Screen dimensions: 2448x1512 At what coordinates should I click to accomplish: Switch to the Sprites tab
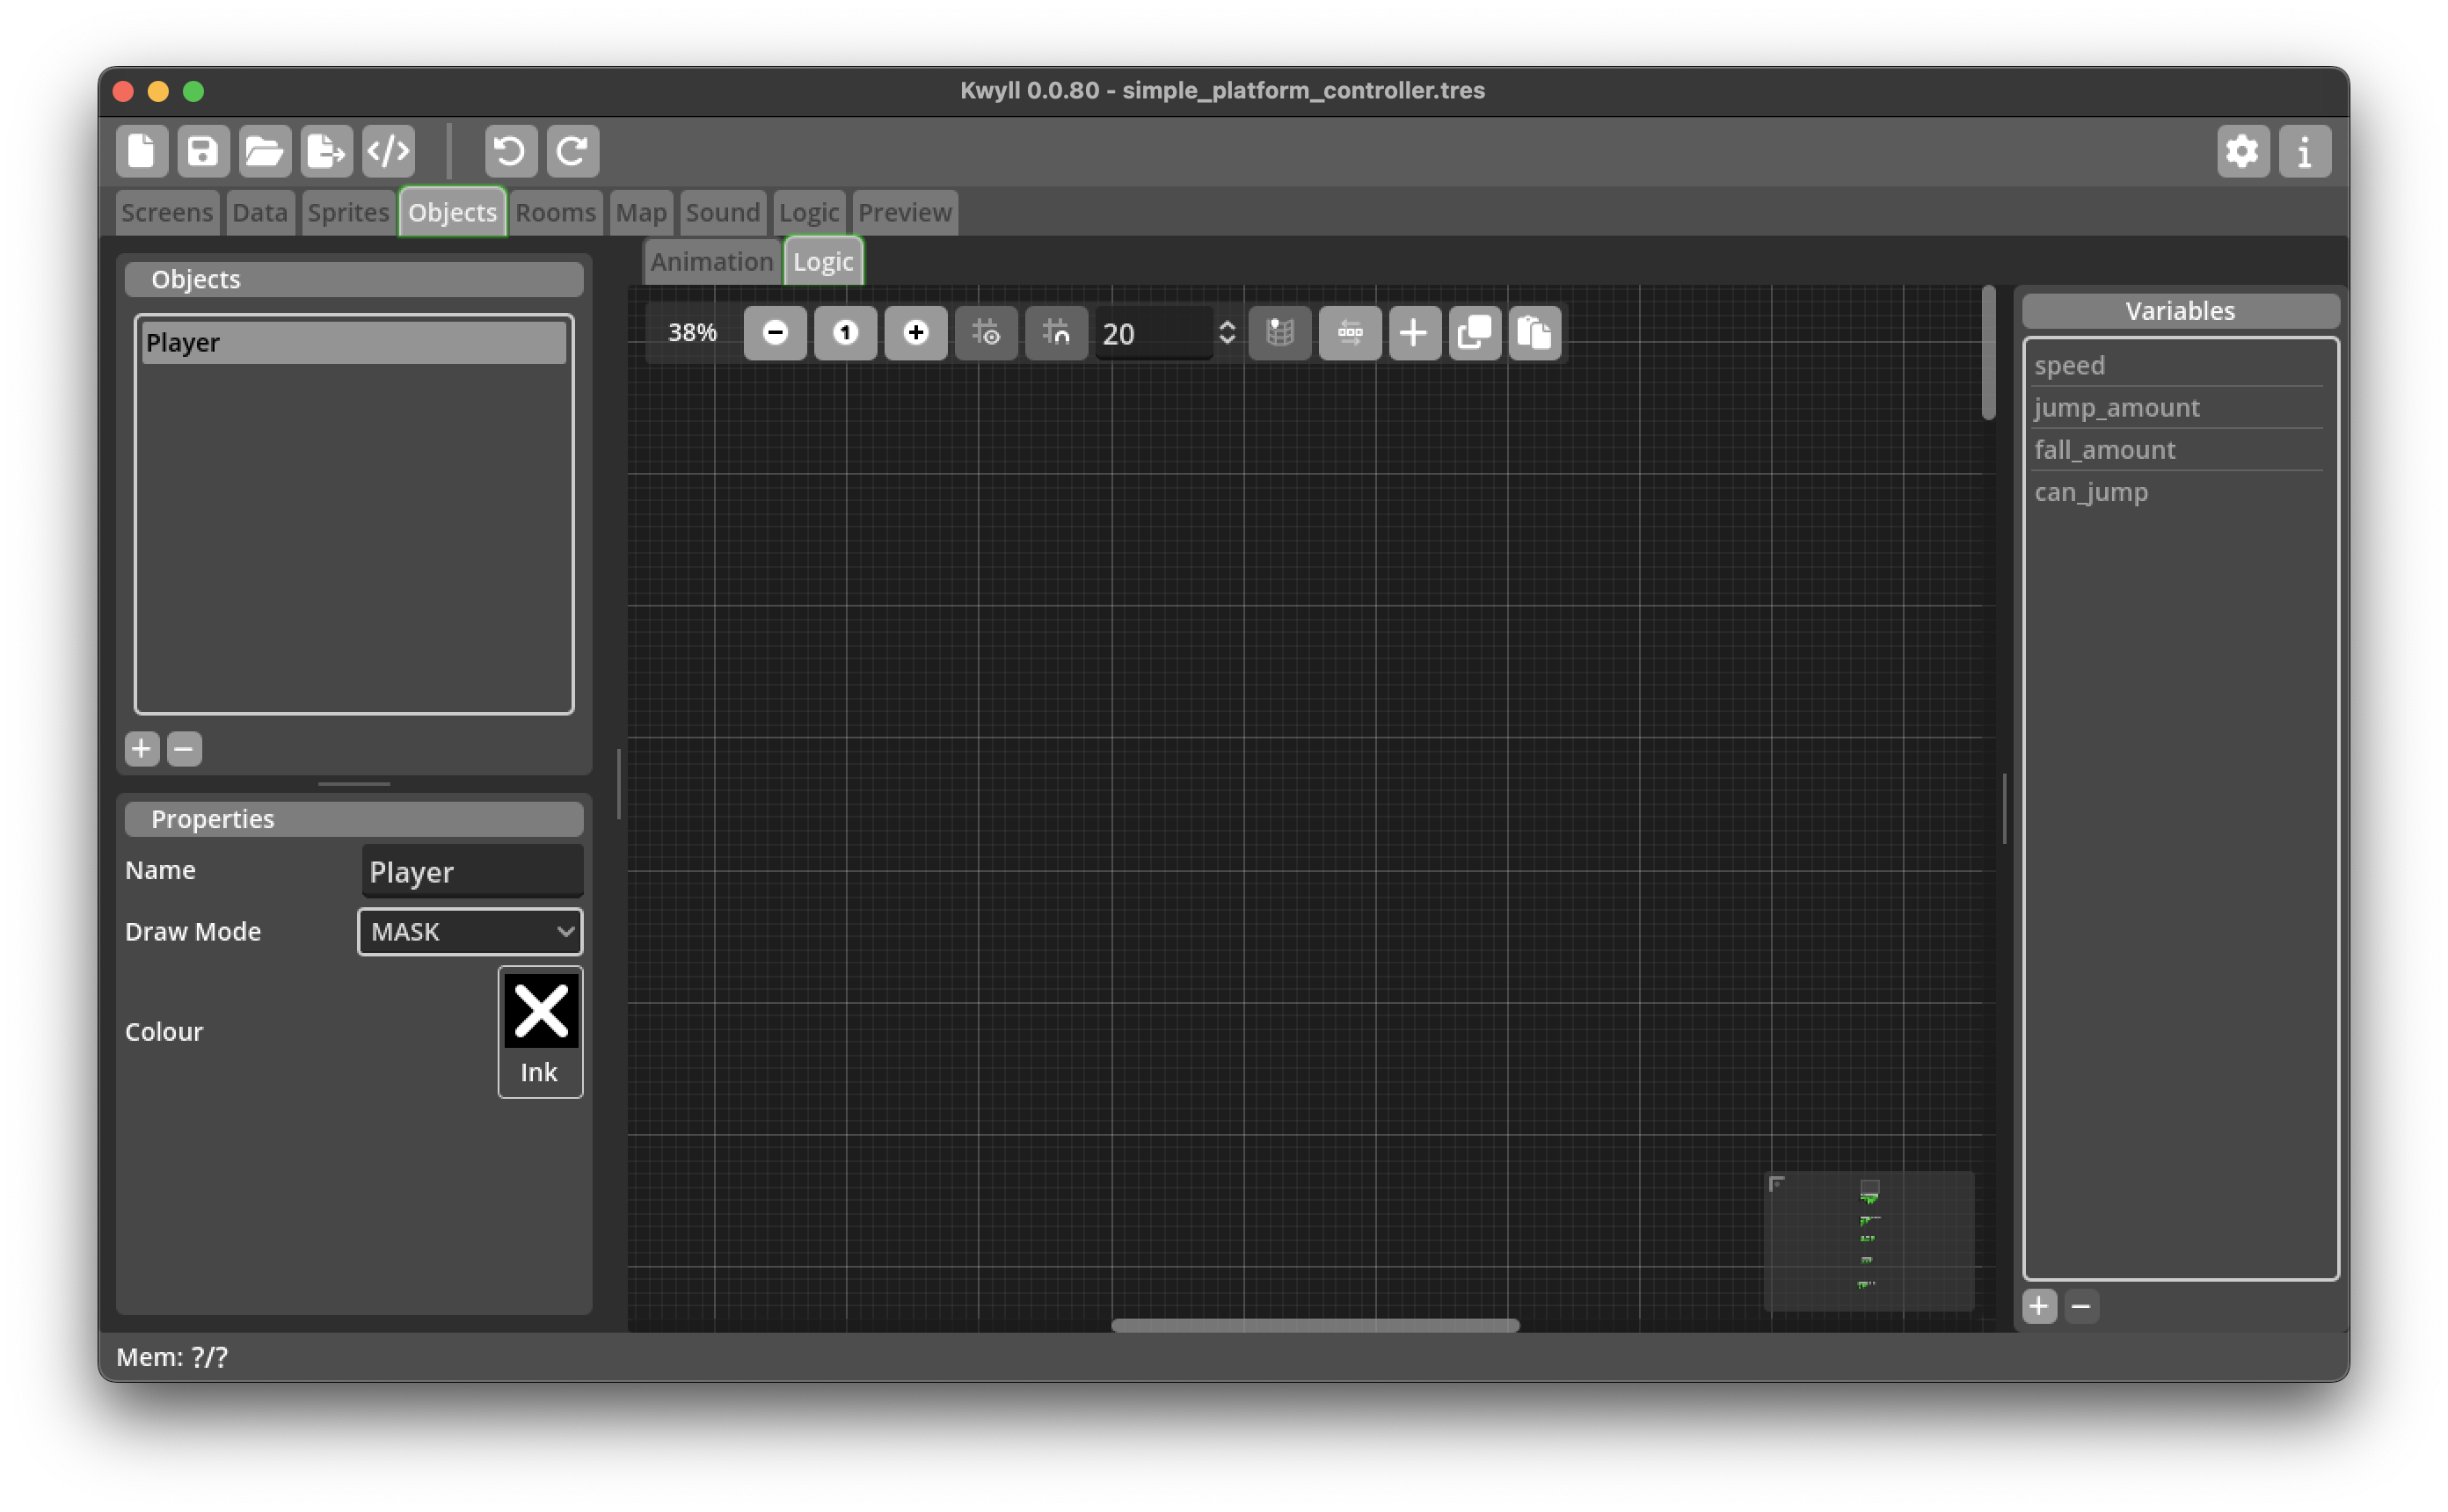point(348,212)
